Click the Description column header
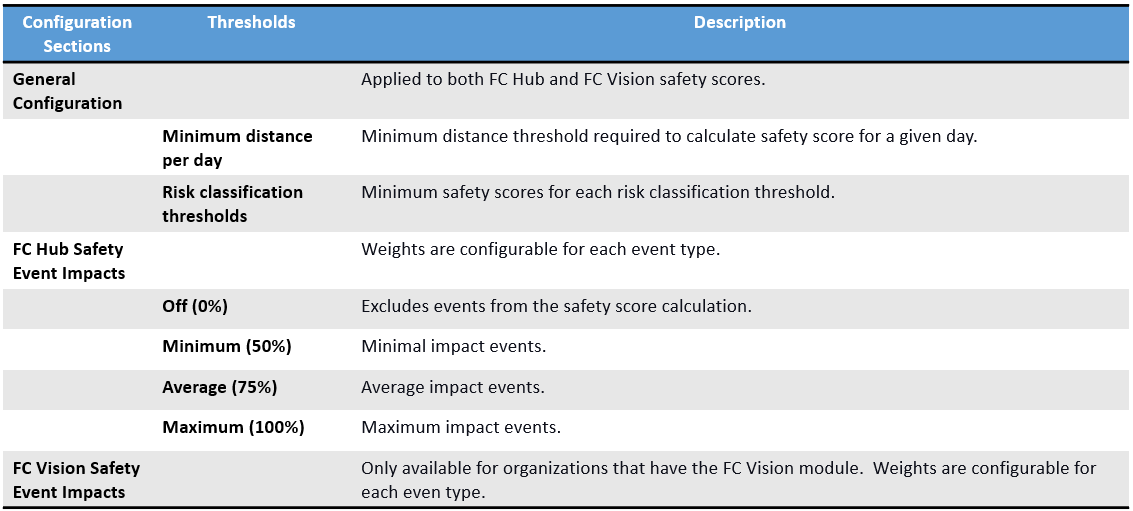This screenshot has height=511, width=1133. click(740, 22)
